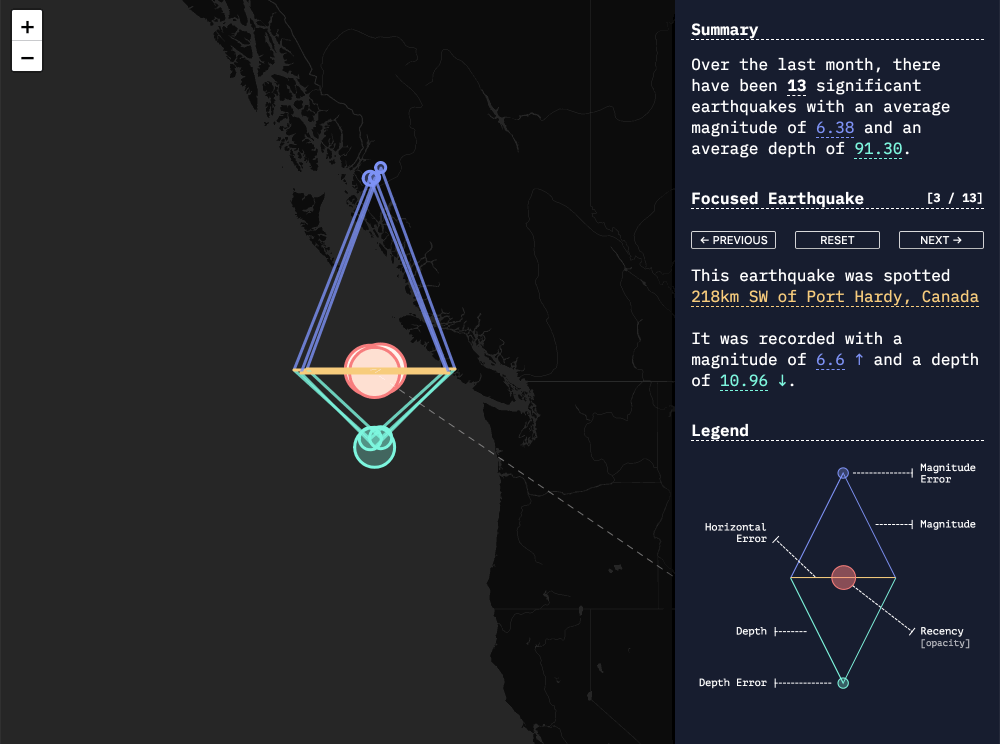This screenshot has width=1000, height=744.
Task: Click the focused magnitude value 6.6
Action: [x=830, y=360]
